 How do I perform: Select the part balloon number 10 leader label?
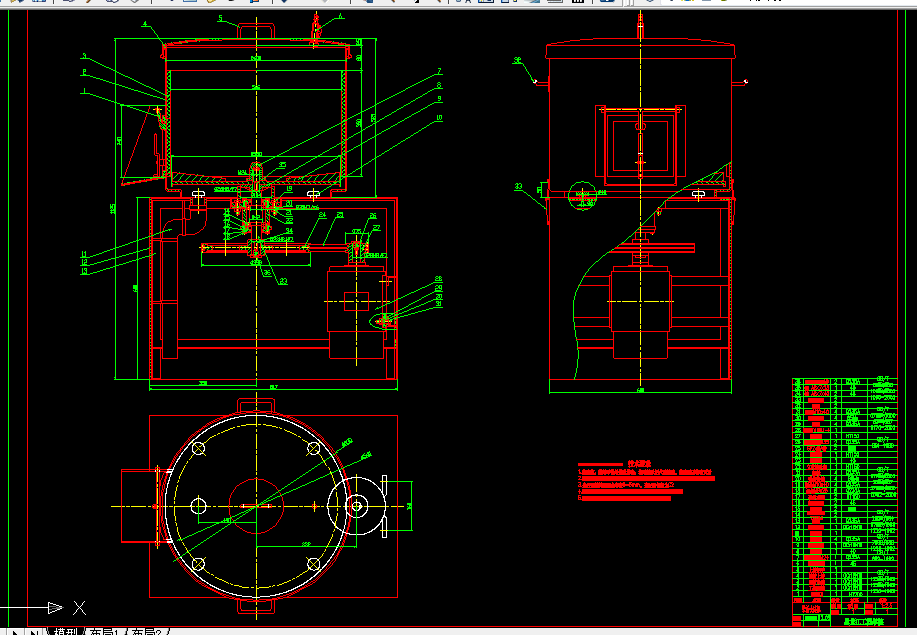pyautogui.click(x=439, y=118)
